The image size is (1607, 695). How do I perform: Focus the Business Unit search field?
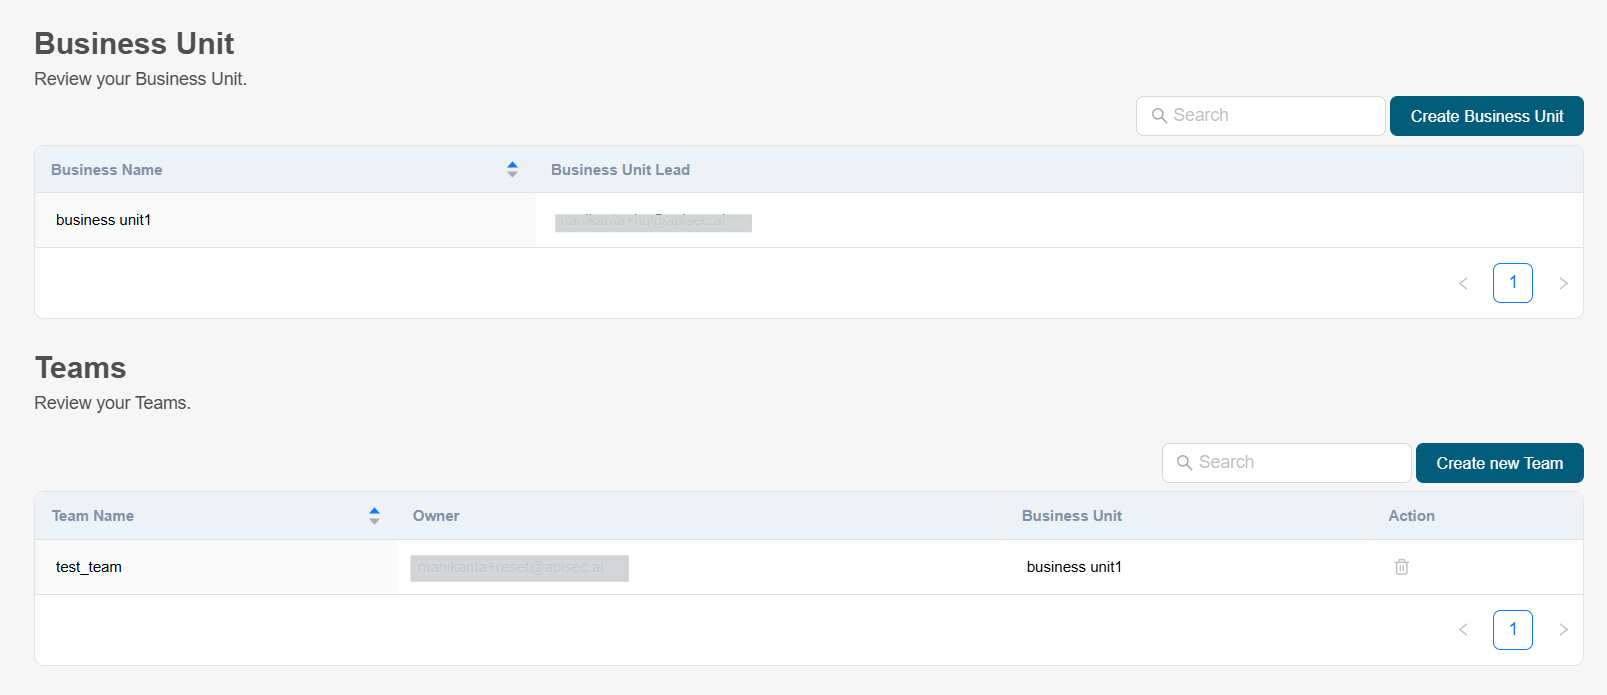[1272, 116]
